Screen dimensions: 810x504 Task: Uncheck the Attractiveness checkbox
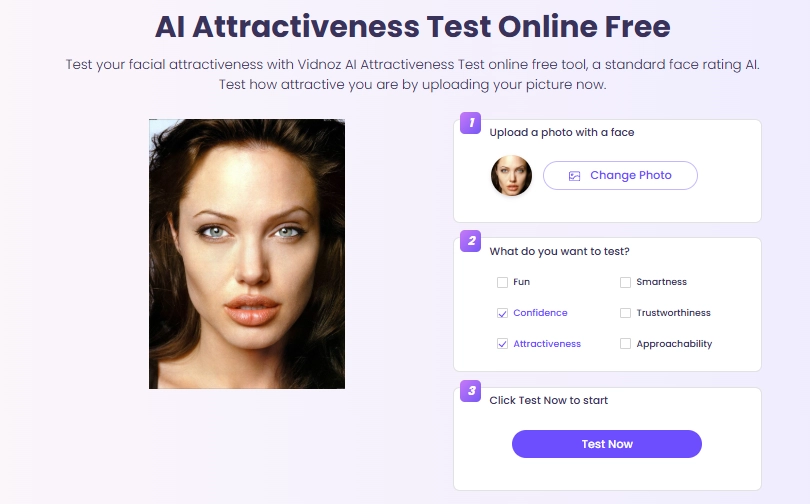coord(502,344)
